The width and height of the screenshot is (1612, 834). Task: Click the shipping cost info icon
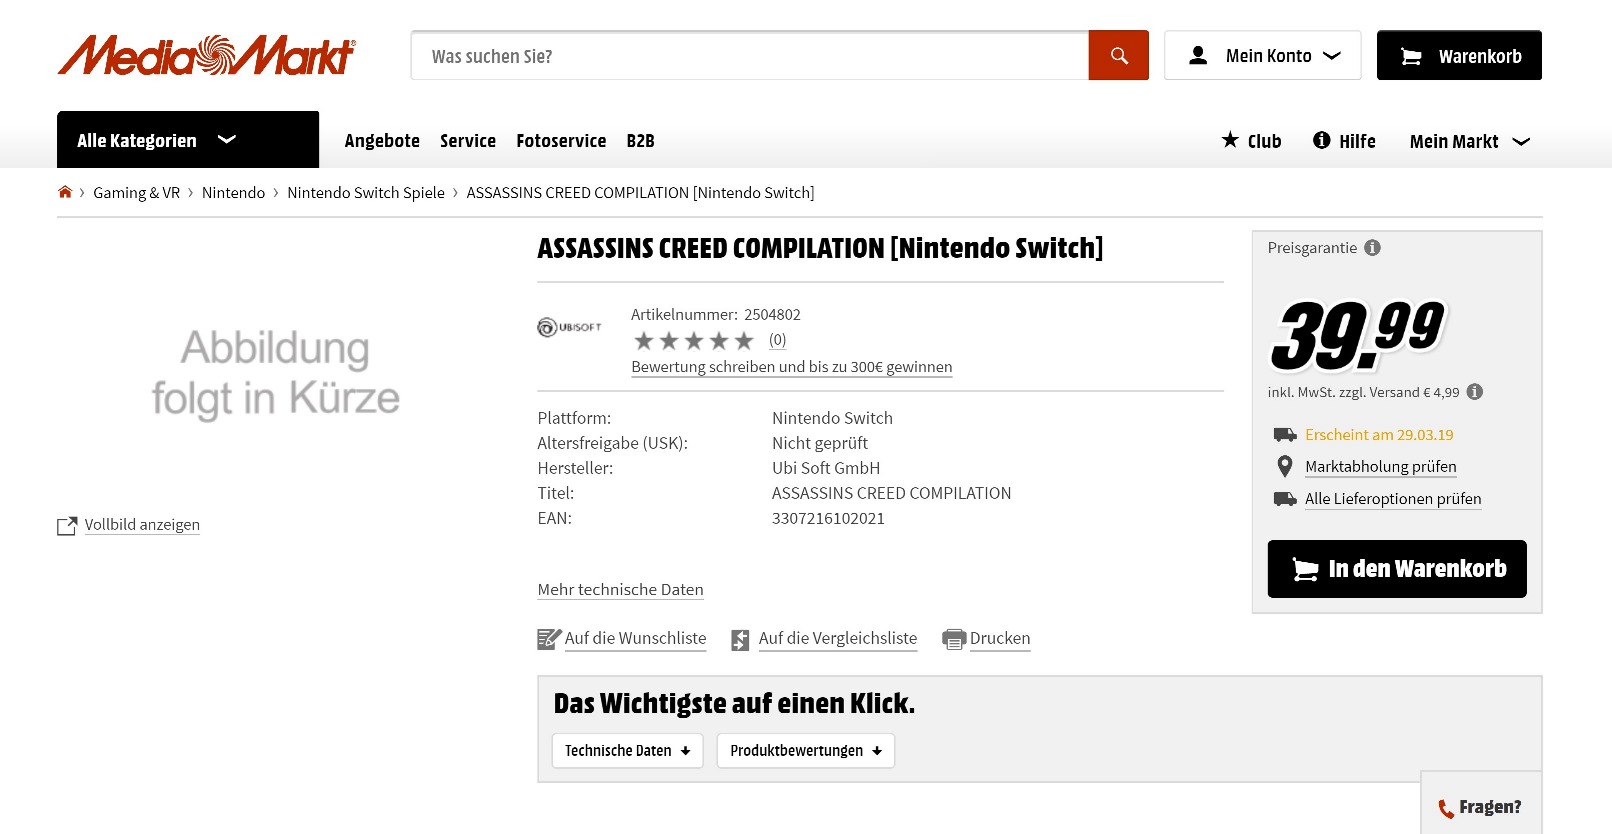(x=1474, y=392)
